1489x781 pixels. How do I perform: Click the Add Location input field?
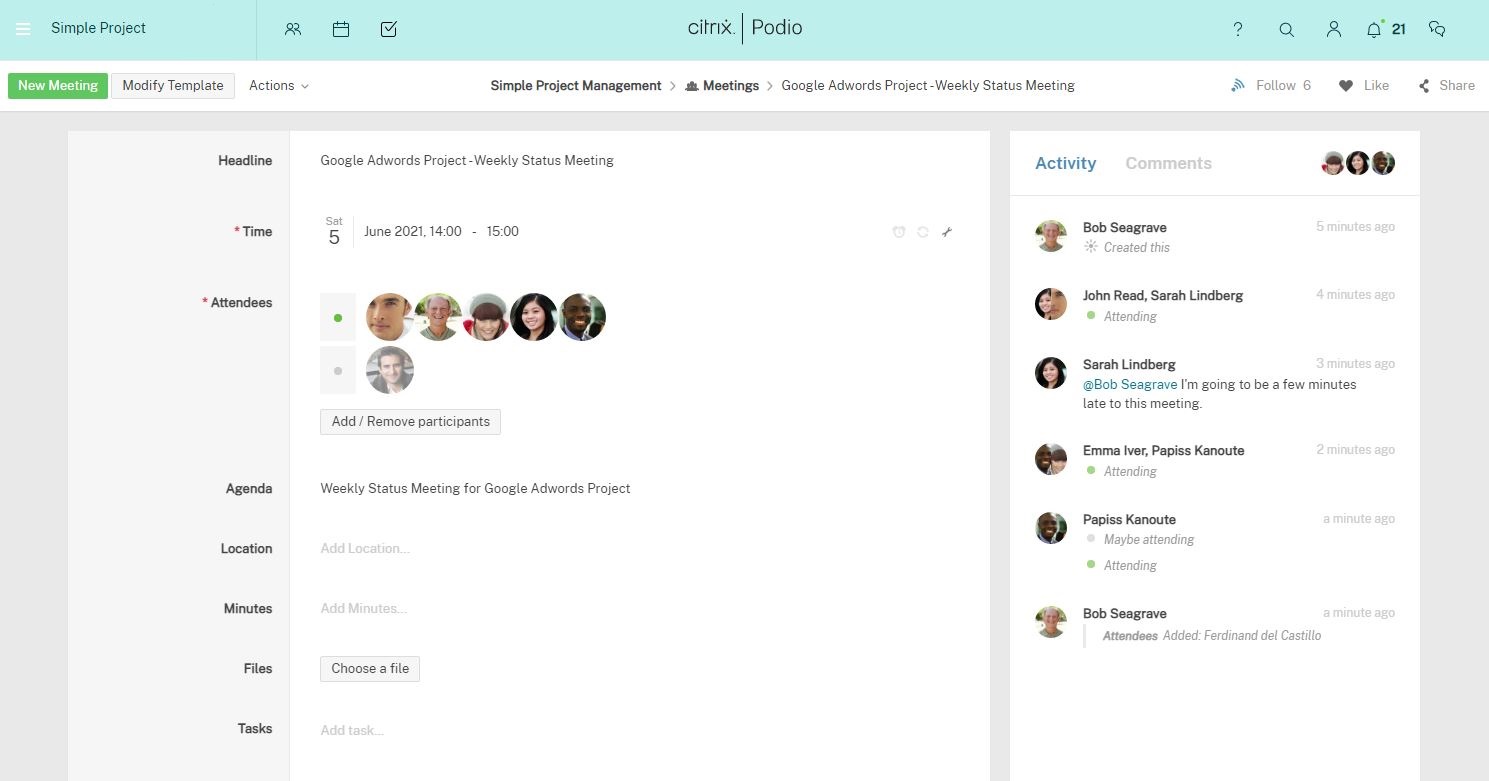pyautogui.click(x=365, y=549)
